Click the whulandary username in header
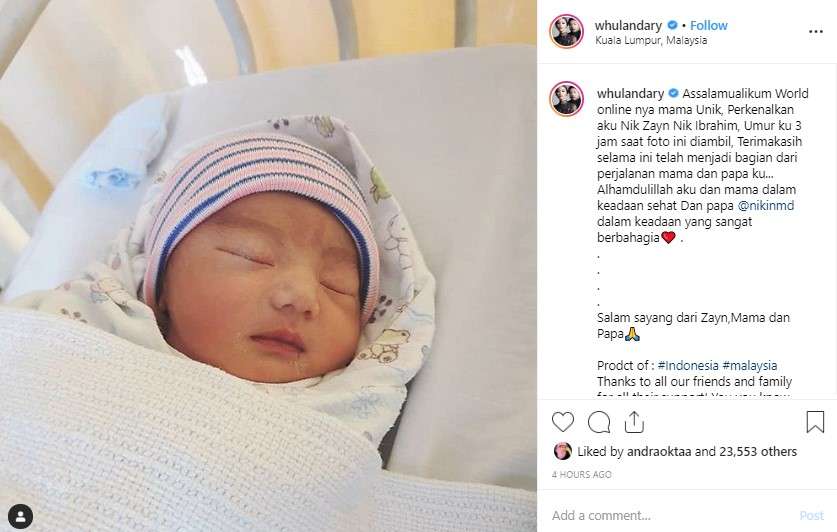The width and height of the screenshot is (837, 532). point(628,25)
